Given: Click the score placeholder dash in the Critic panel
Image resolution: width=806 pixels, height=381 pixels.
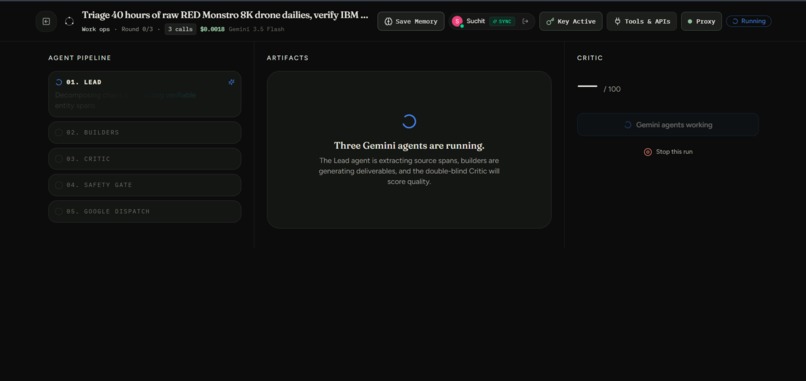Looking at the screenshot, I should [588, 86].
